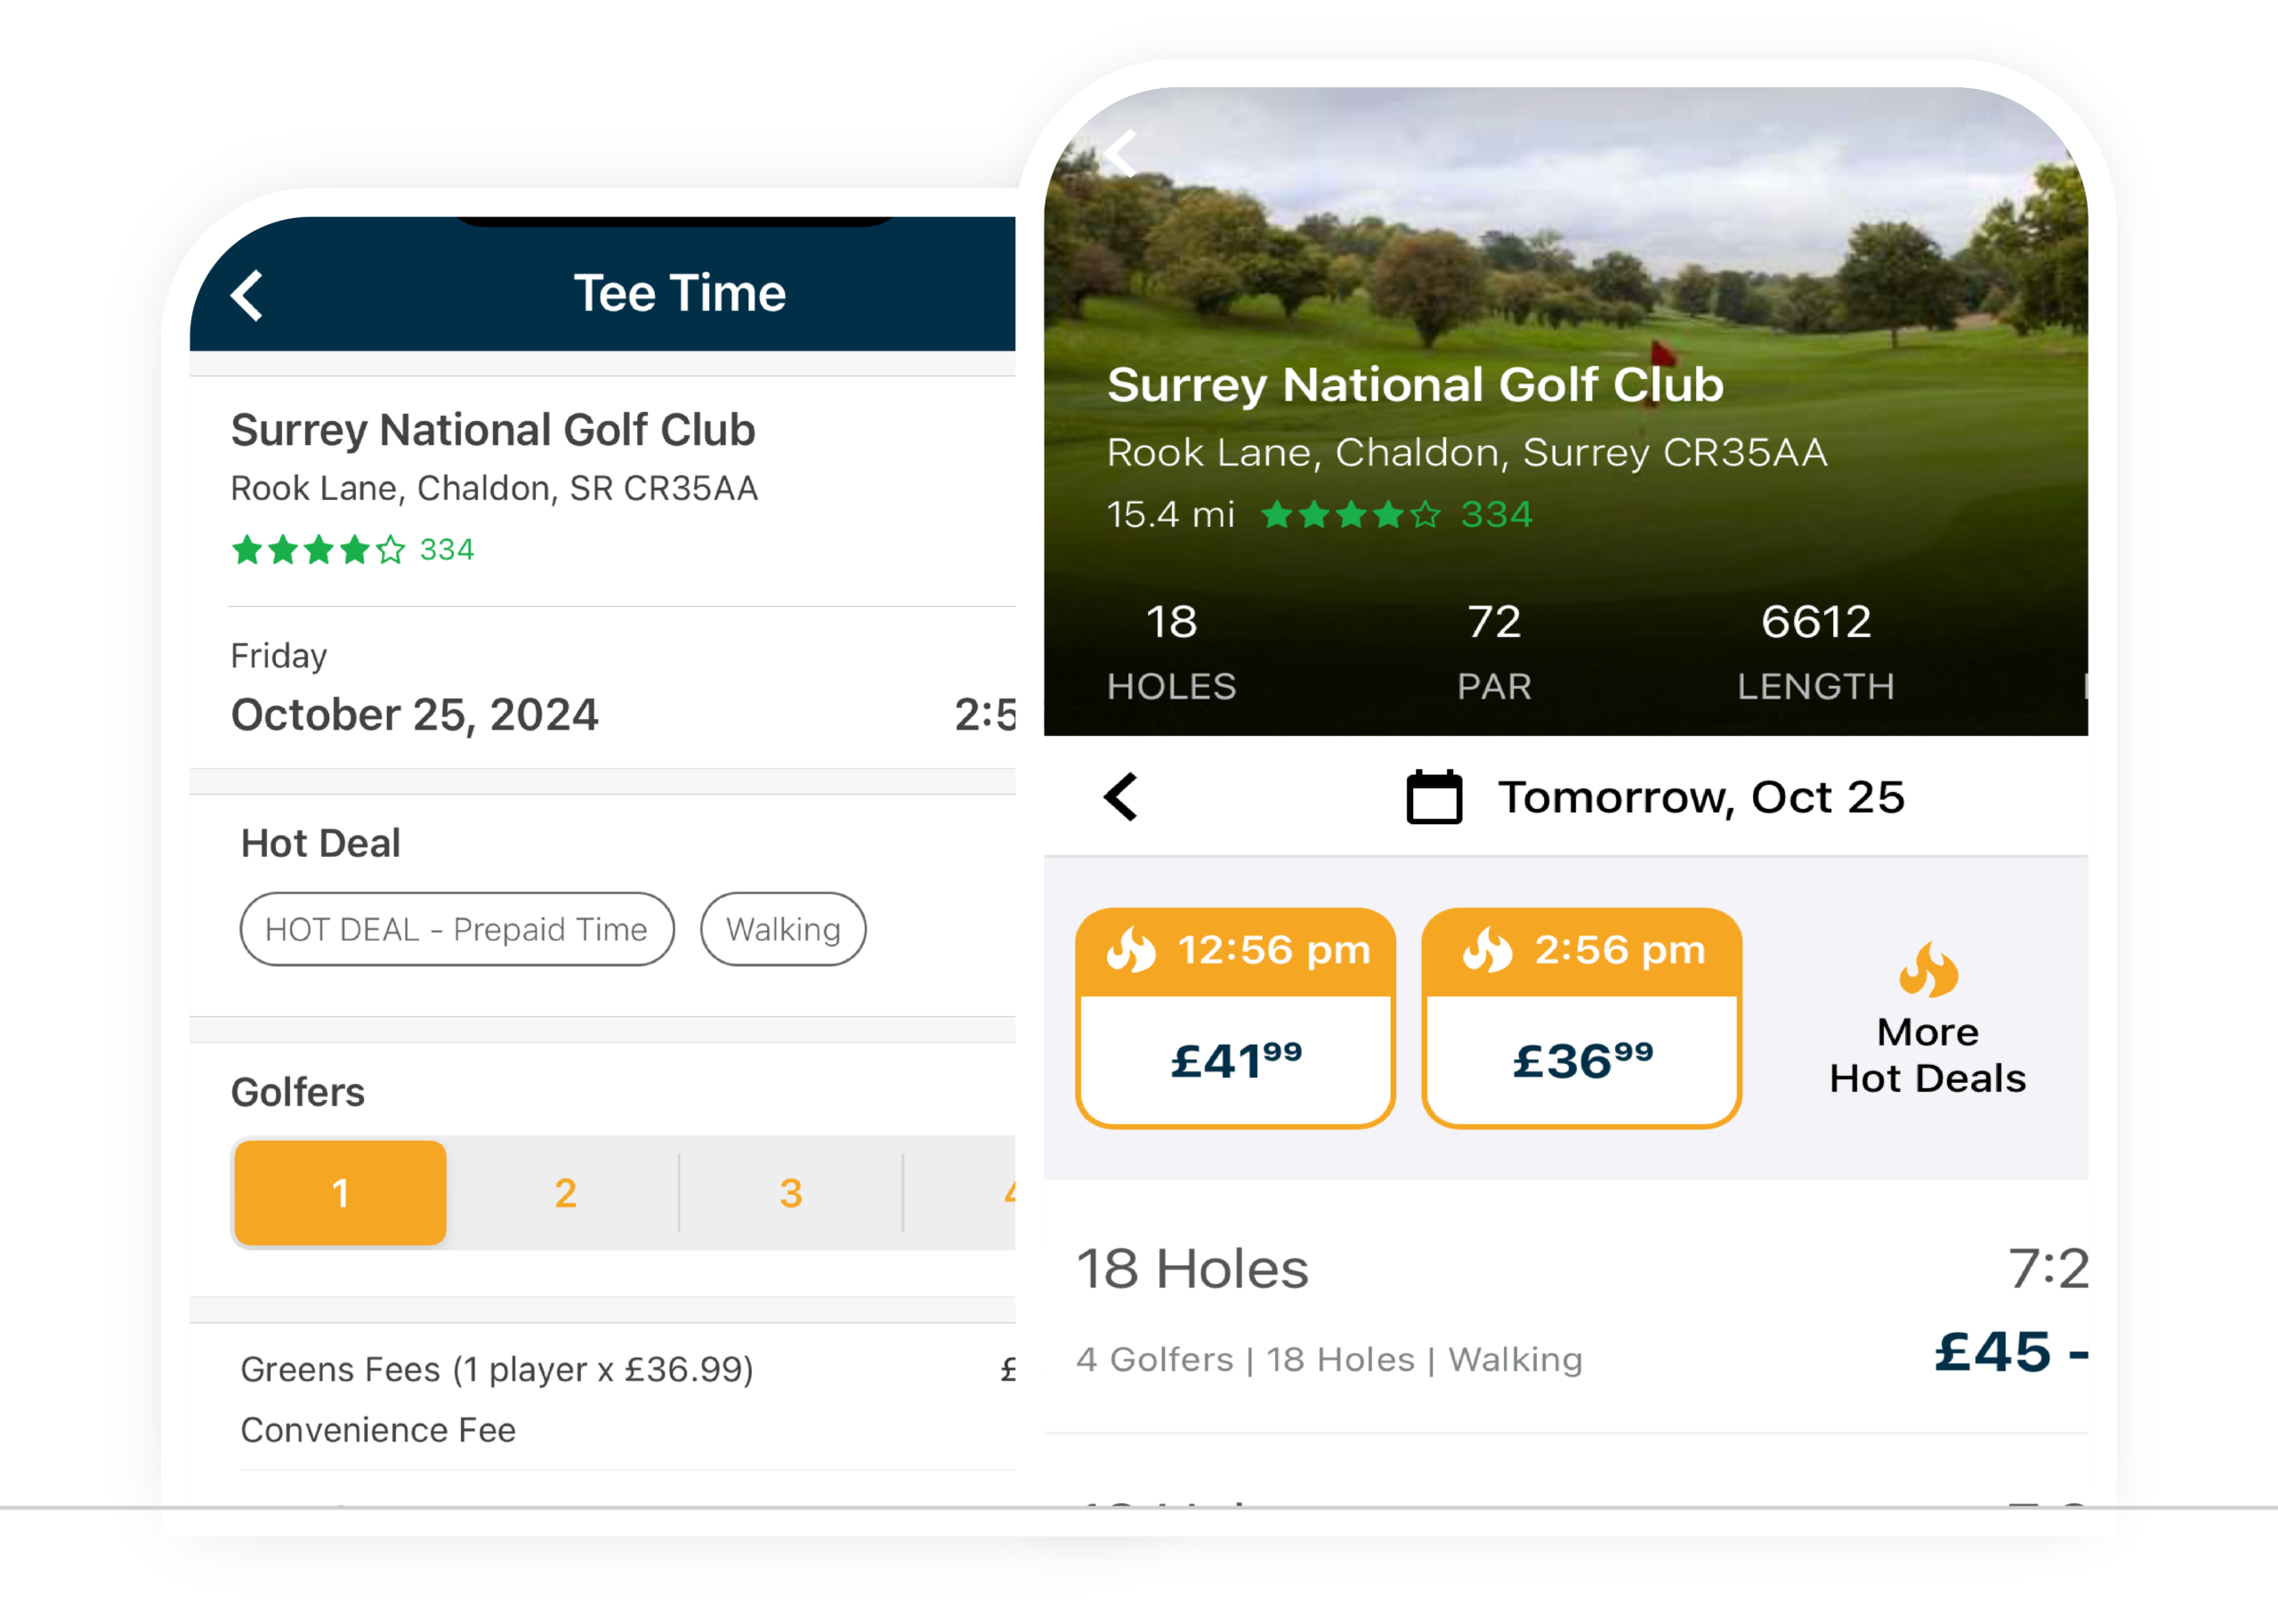Choose the £41.99 hot deal price
This screenshot has height=1624, width=2278.
click(x=1236, y=1060)
